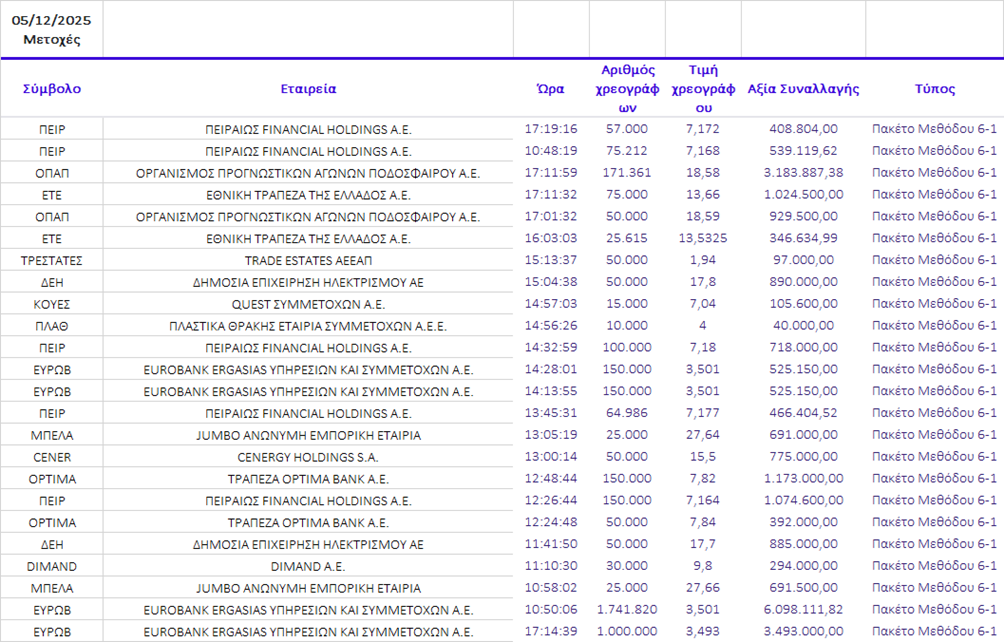Select the 05/12/2025 Μετοχές date cell
This screenshot has height=642, width=1004.
[52, 30]
